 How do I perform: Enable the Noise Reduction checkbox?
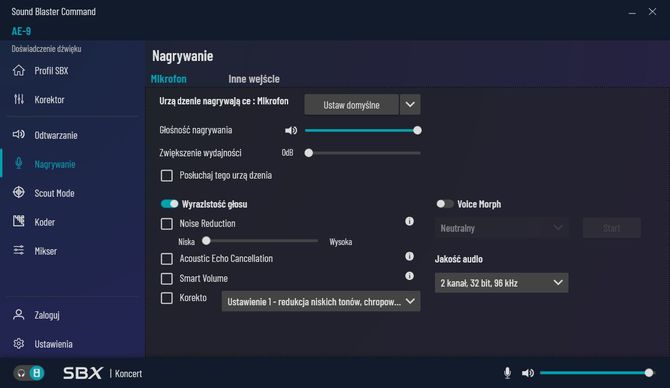[167, 224]
